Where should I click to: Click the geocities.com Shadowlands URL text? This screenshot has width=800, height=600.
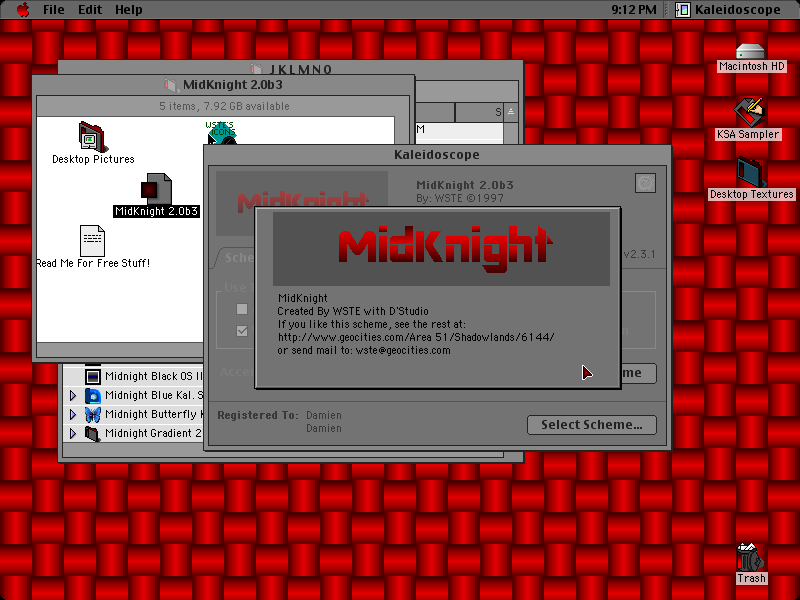click(x=416, y=337)
